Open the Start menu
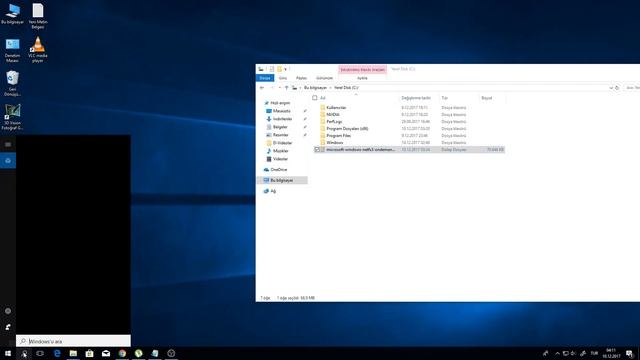 8,353
